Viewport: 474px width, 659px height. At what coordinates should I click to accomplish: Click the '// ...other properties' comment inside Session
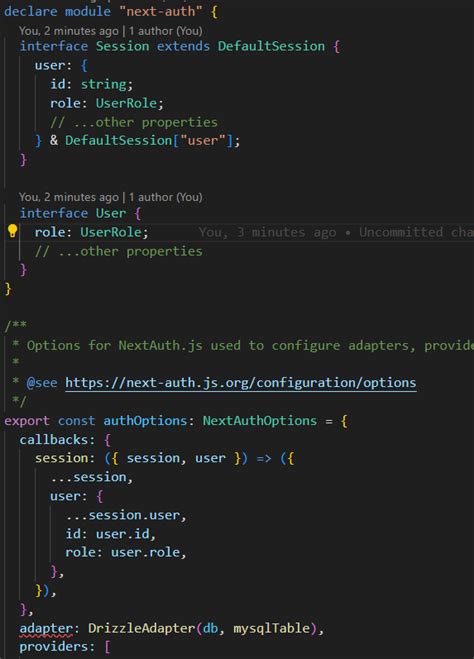click(134, 122)
